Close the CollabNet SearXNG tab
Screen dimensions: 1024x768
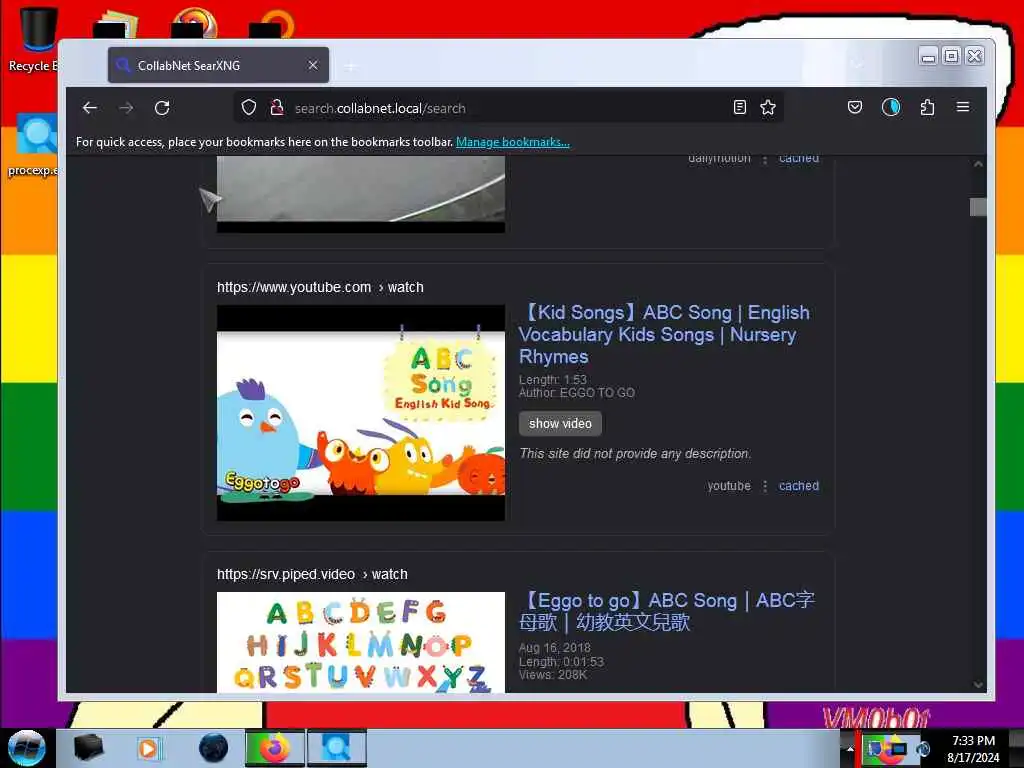[x=313, y=65]
